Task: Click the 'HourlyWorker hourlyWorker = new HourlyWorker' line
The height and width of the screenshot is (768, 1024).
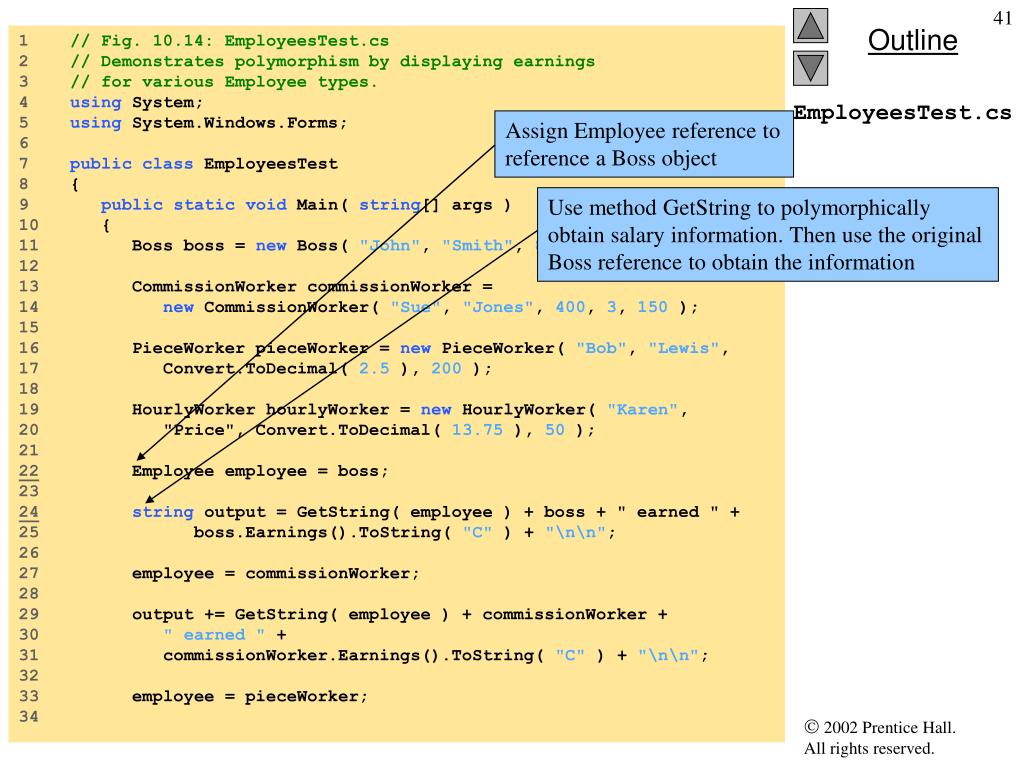Action: coord(409,410)
